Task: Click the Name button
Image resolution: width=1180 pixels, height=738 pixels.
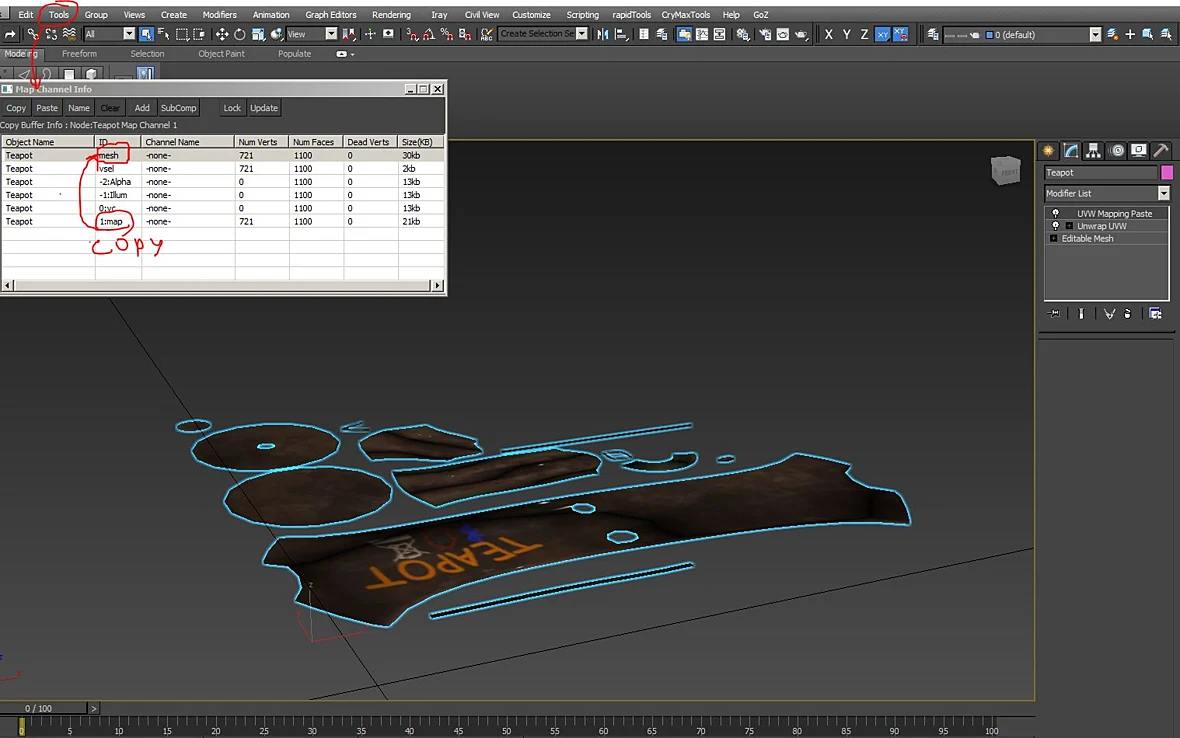Action: pos(78,108)
